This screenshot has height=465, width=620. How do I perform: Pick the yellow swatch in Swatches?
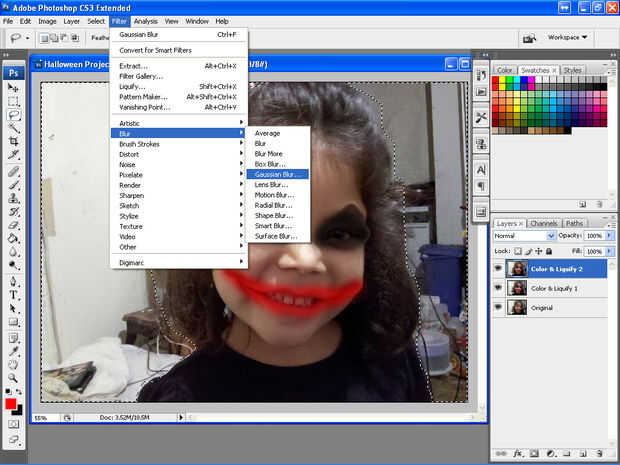coord(502,80)
